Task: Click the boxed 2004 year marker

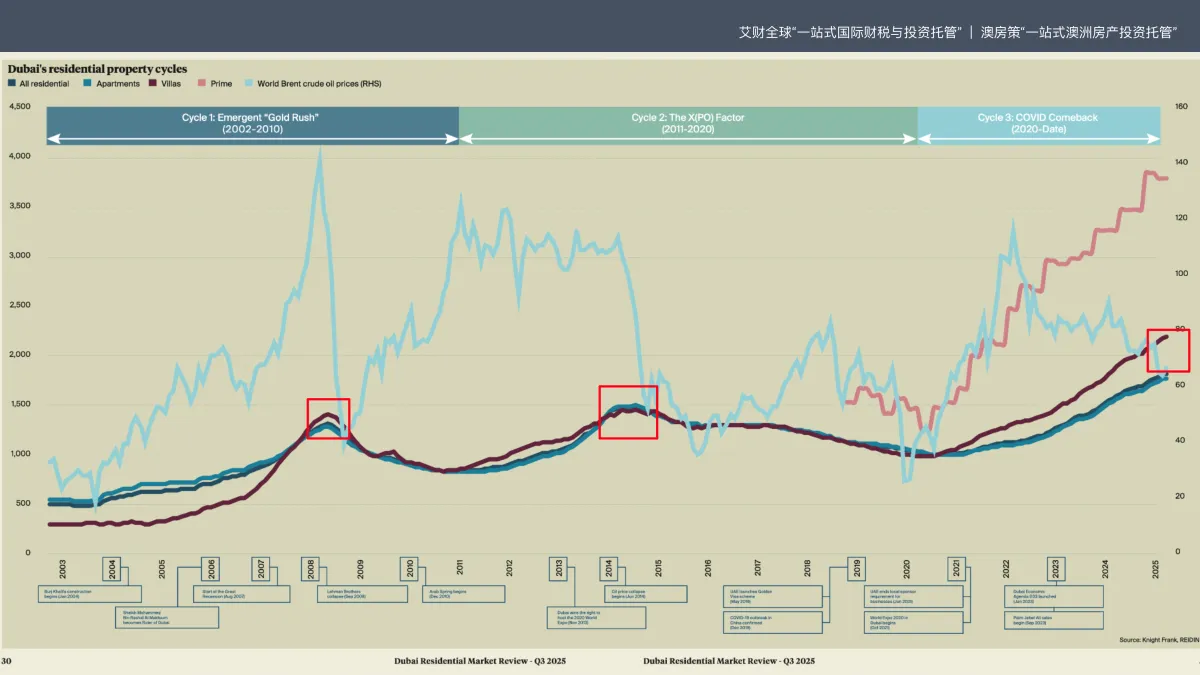Action: coord(112,569)
